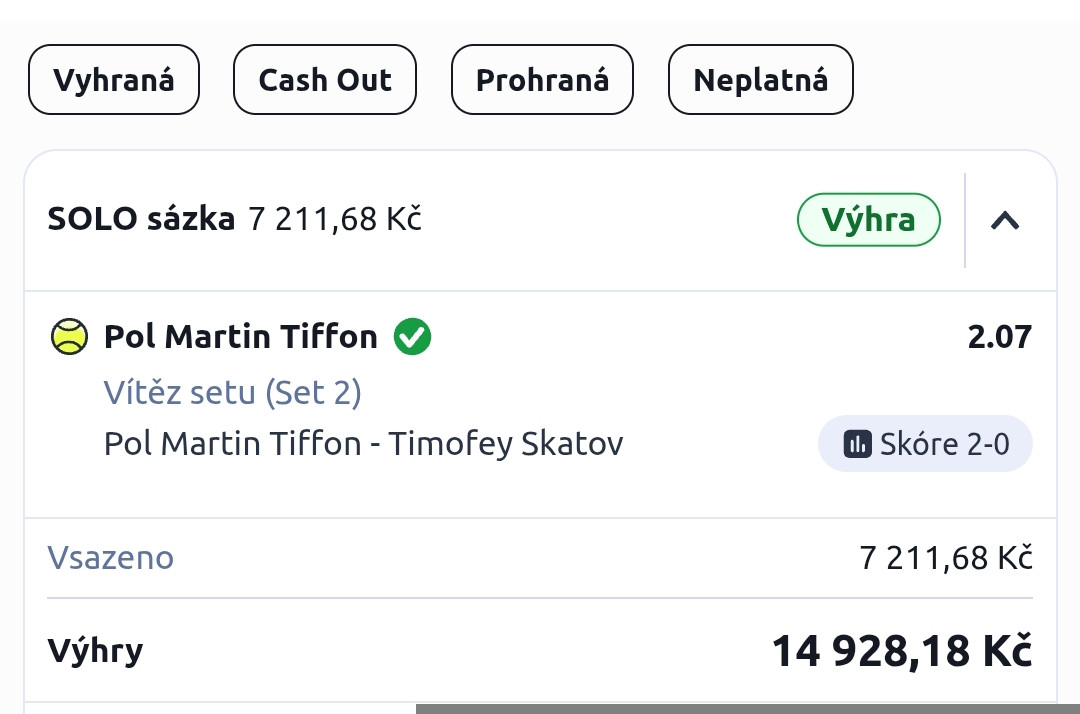The width and height of the screenshot is (1080, 714).
Task: Click the Vsazeno amount 7 211,68 Kč
Action: point(945,557)
